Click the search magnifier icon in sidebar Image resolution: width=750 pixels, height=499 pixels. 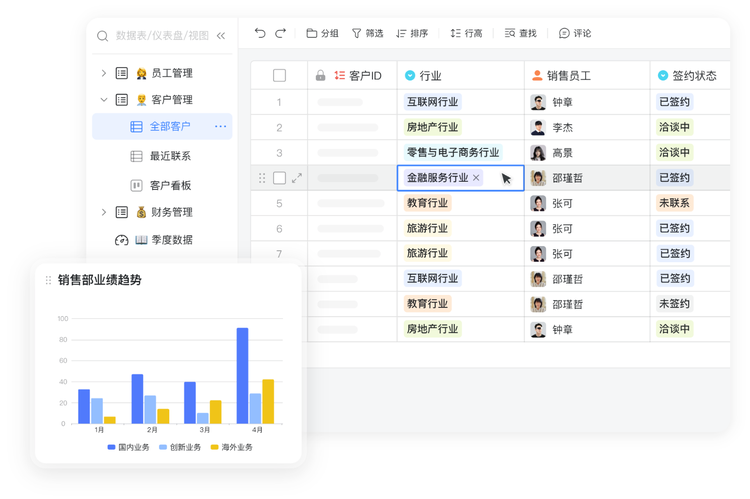click(102, 36)
